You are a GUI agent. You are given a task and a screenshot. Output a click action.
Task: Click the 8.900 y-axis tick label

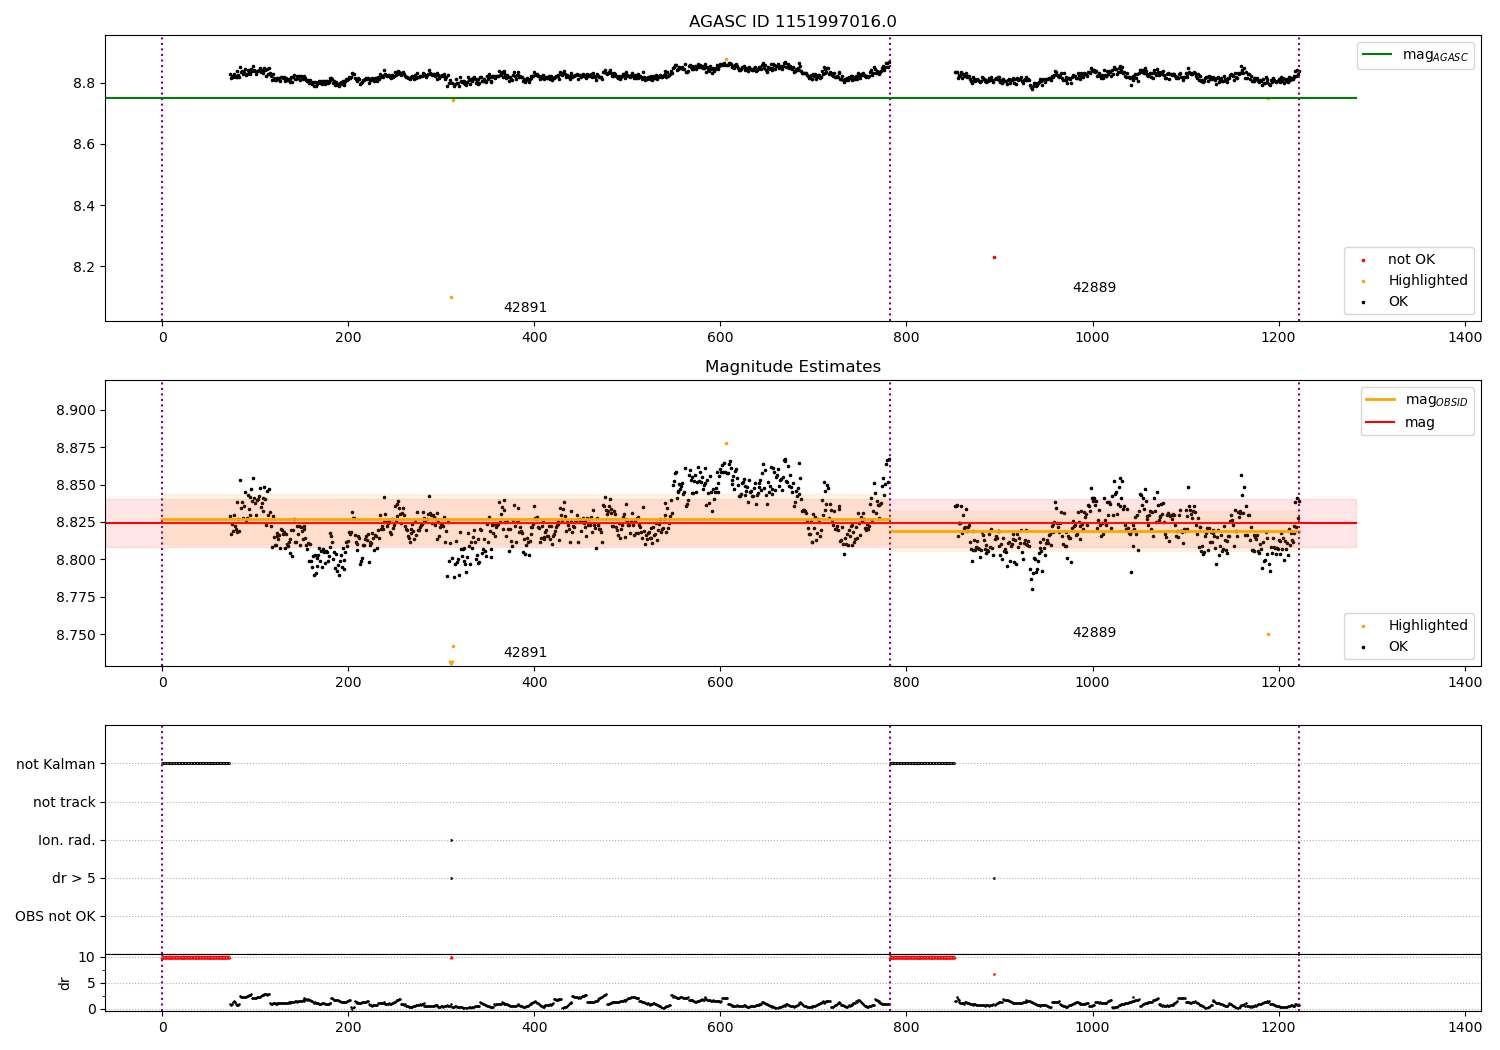point(76,411)
